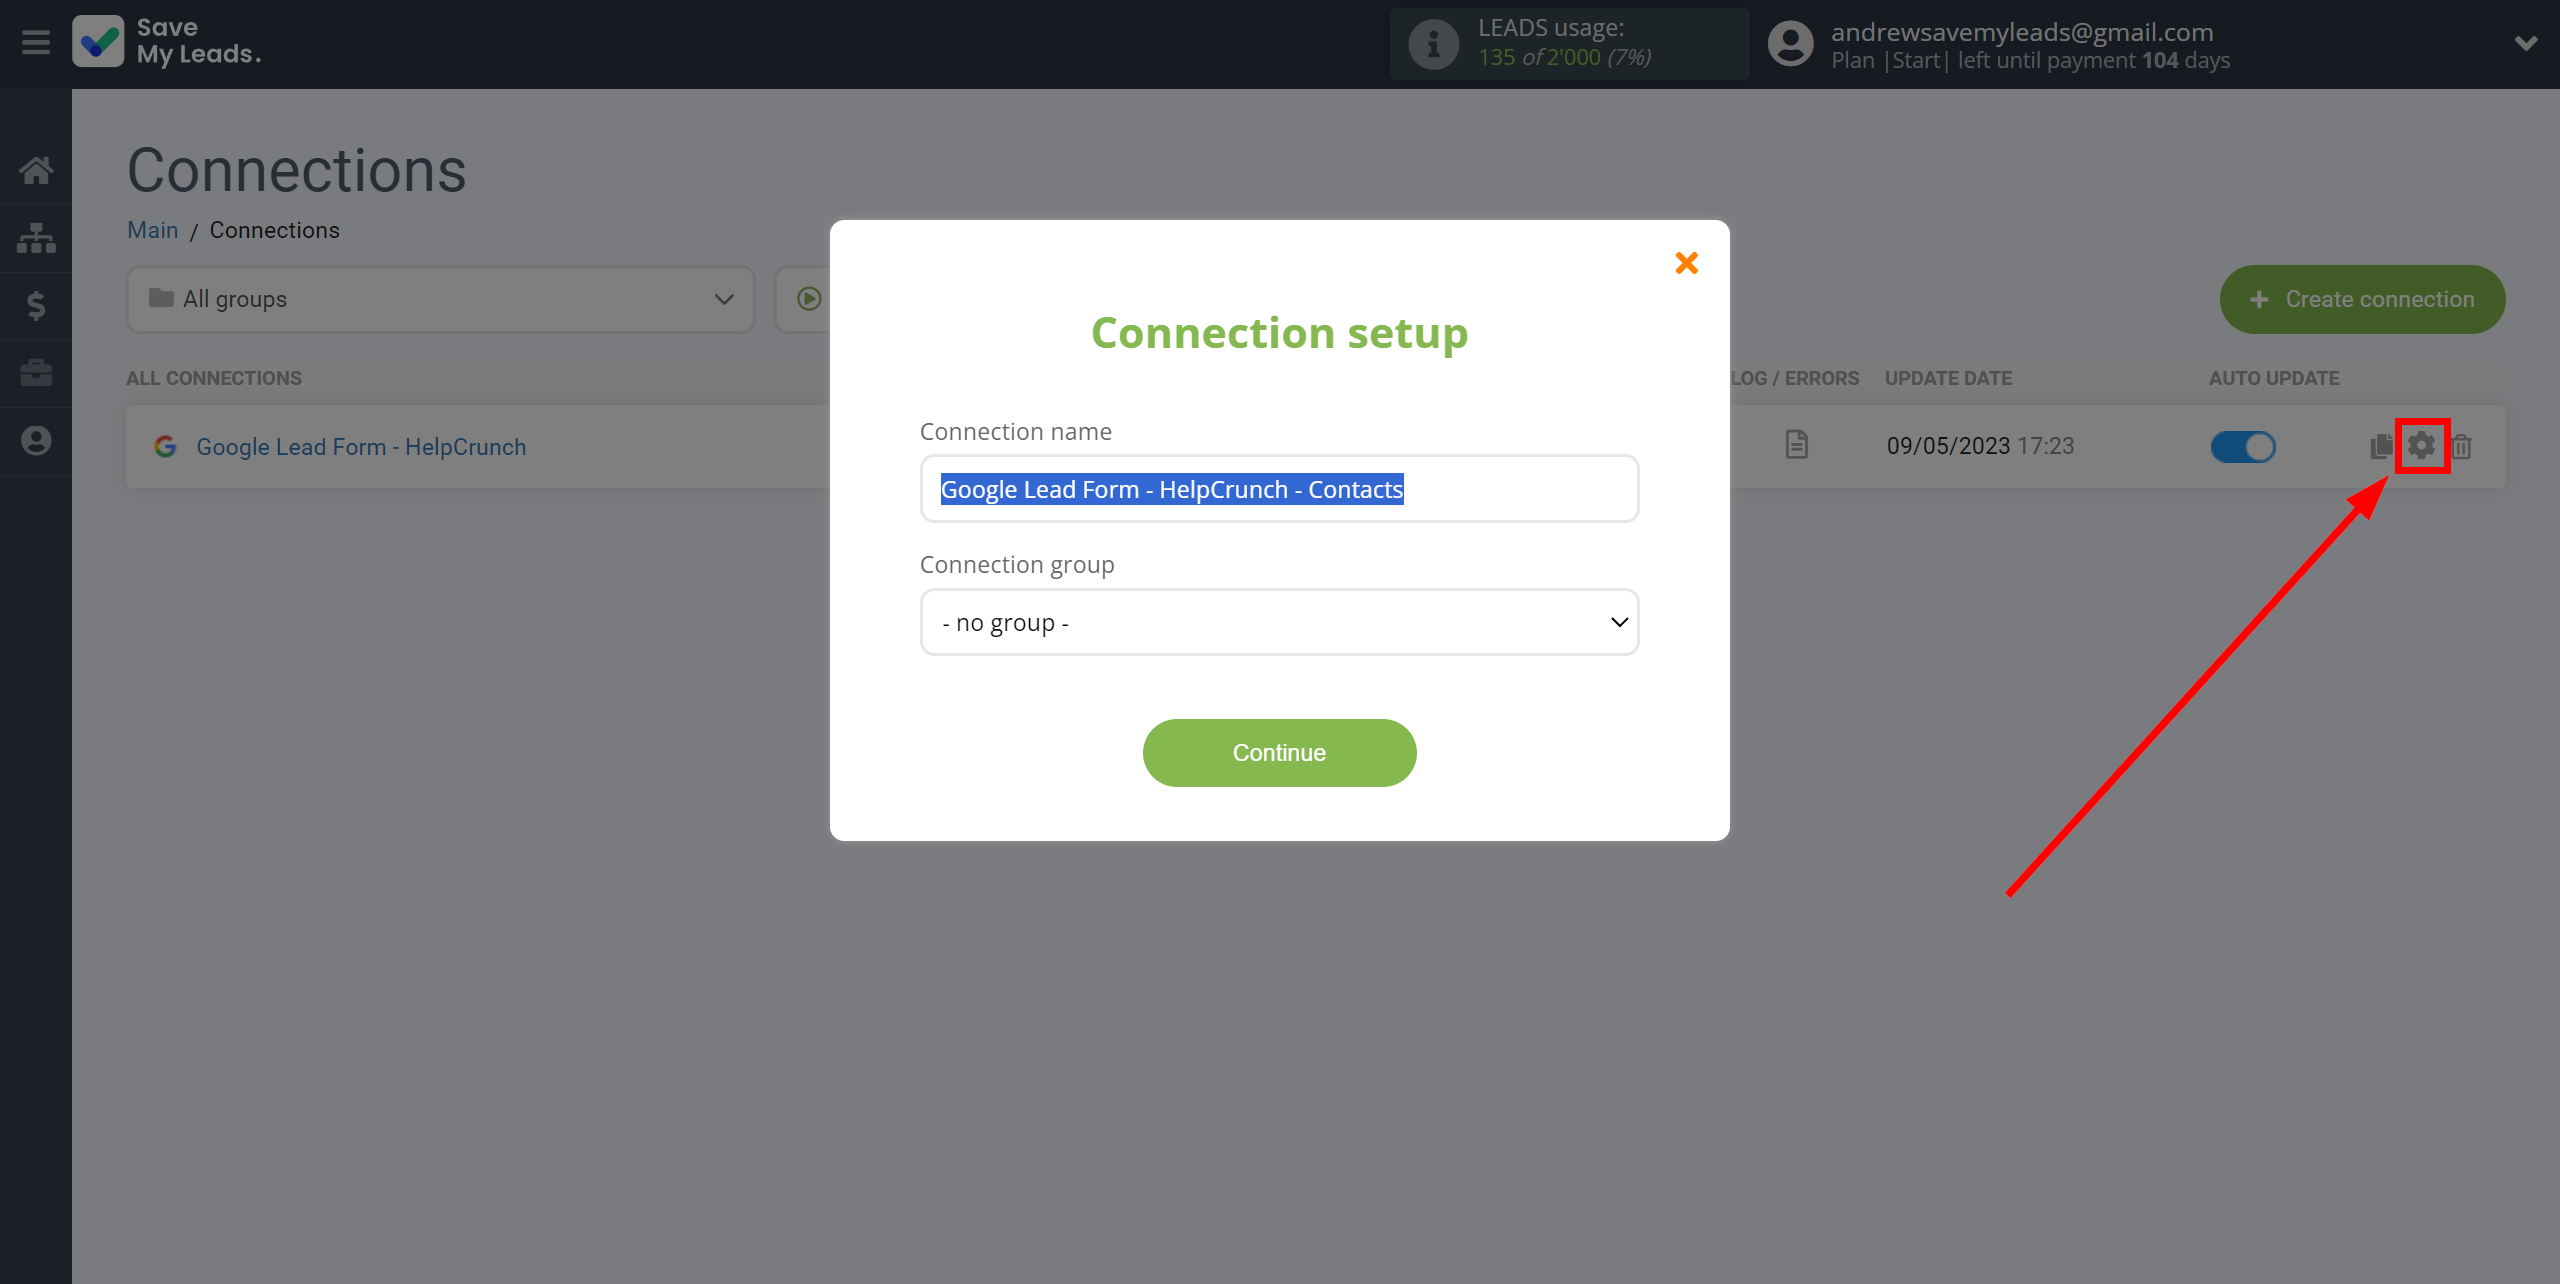Toggle the active status of the connection
The image size is (2560, 1284).
click(x=2242, y=445)
